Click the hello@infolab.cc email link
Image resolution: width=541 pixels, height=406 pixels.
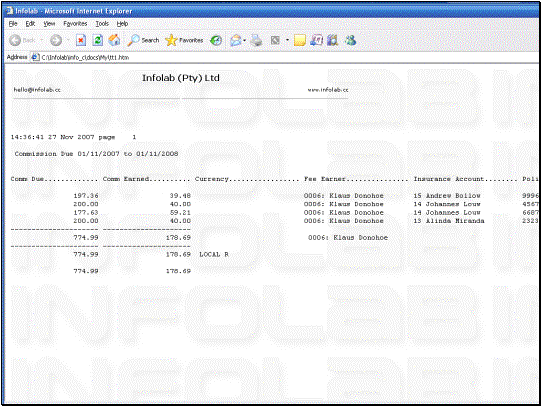coord(37,90)
